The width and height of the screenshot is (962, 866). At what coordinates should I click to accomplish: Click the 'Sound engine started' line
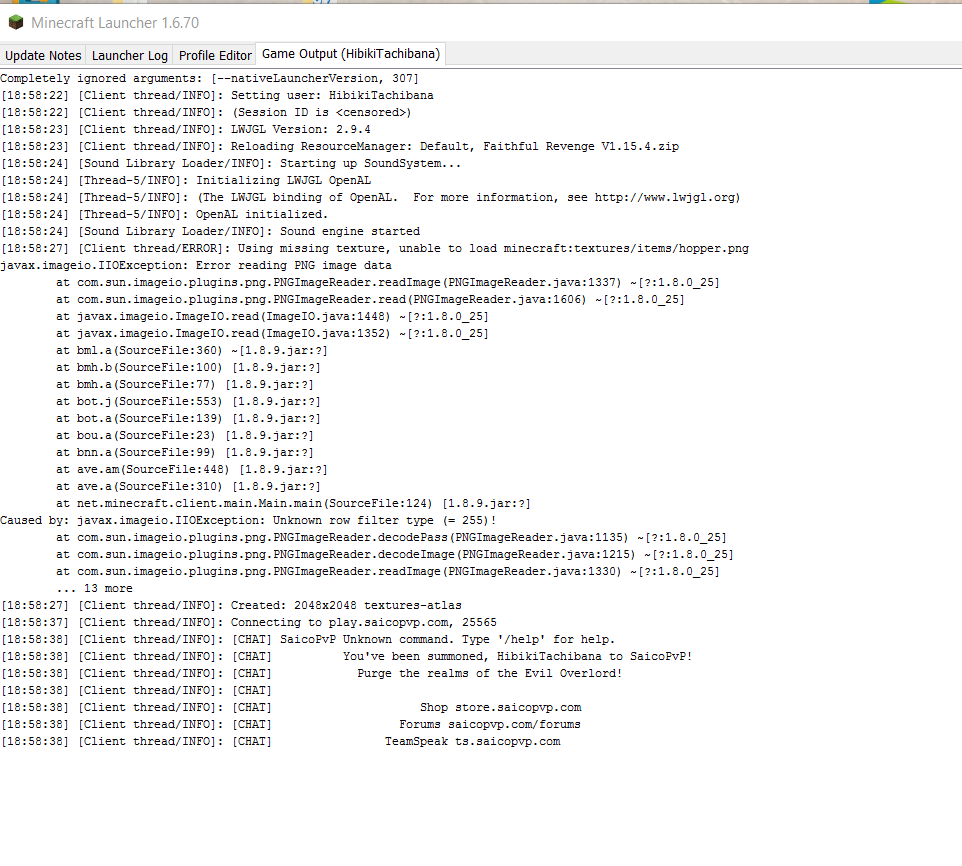point(210,232)
